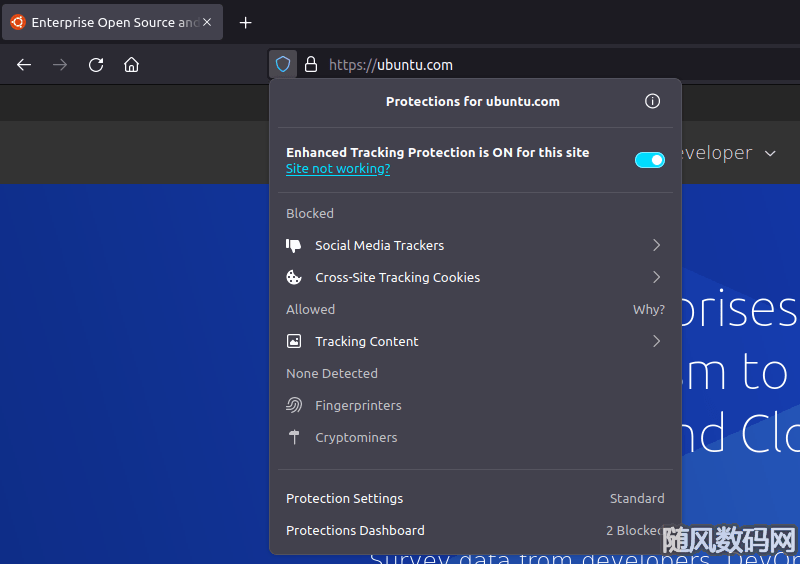Image resolution: width=800 pixels, height=564 pixels.
Task: Turn off Enhanced Tracking Protection toggle
Action: click(649, 160)
